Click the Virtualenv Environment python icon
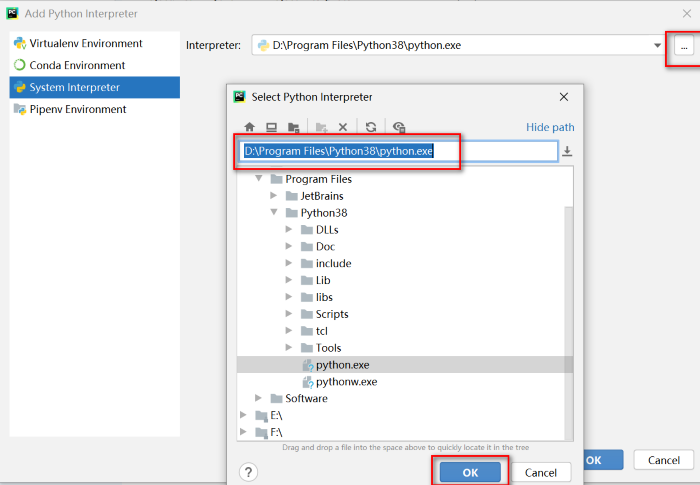700x485 pixels. (x=20, y=43)
